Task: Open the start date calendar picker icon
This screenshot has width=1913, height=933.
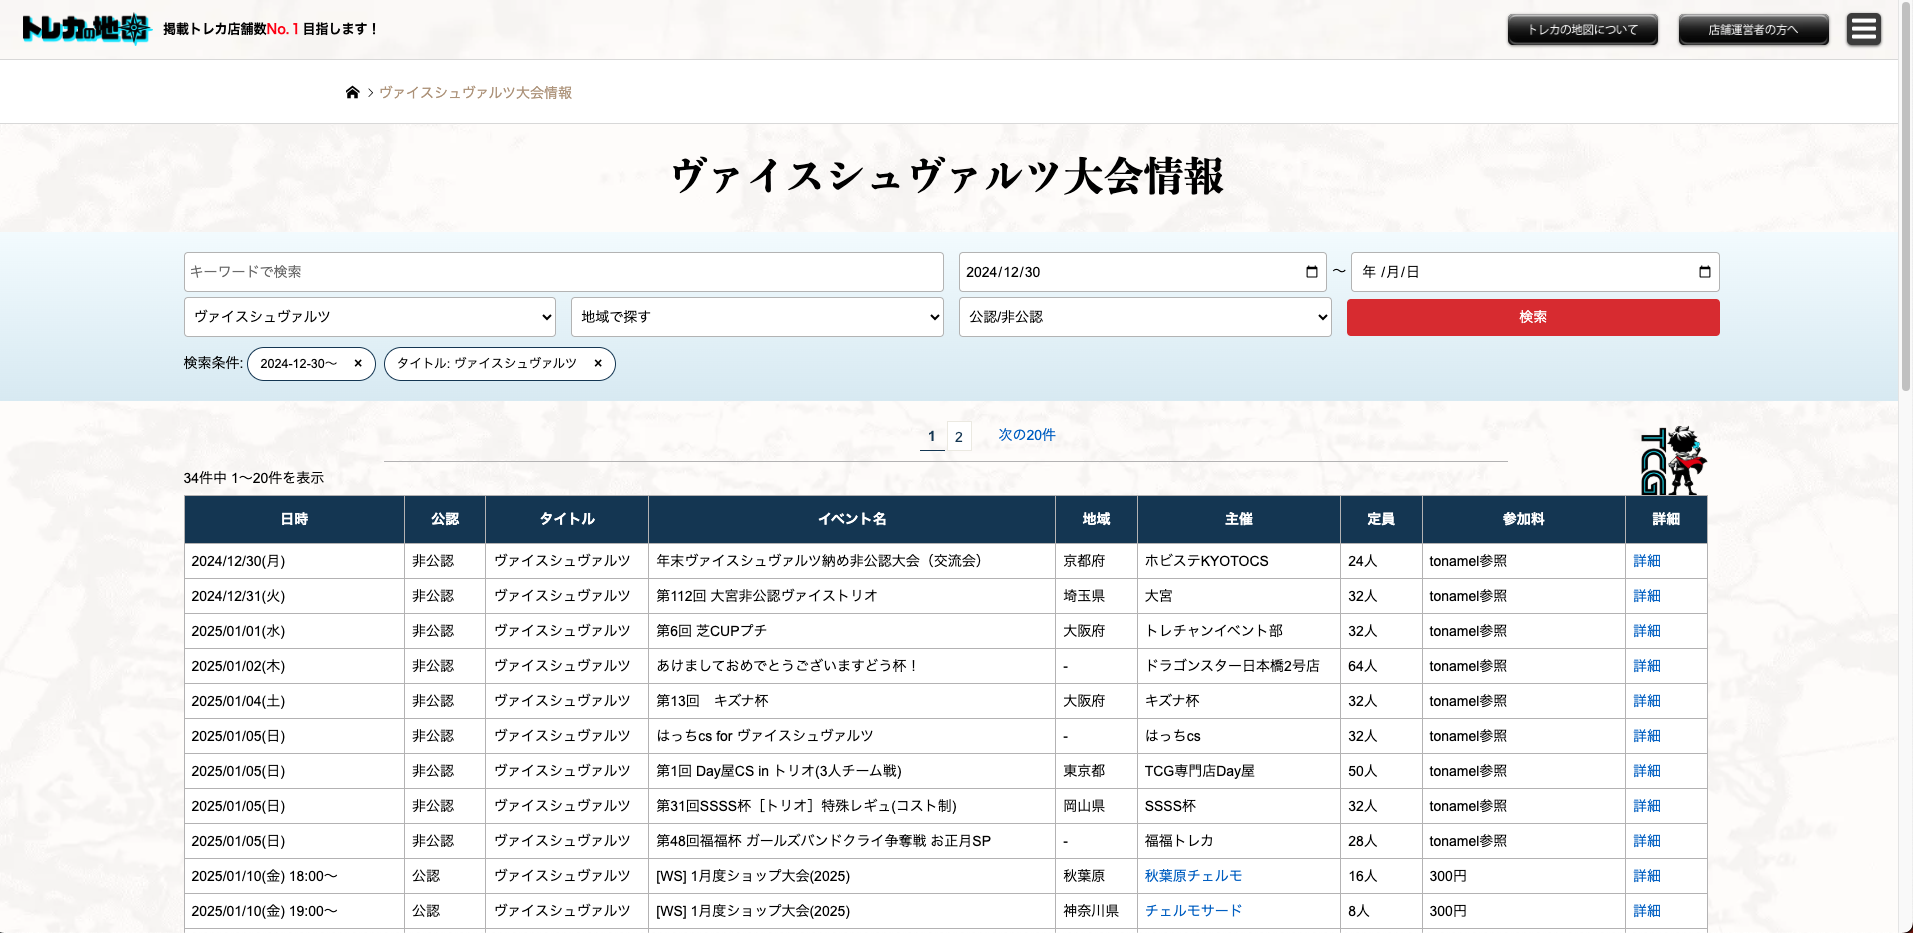Action: pos(1311,272)
